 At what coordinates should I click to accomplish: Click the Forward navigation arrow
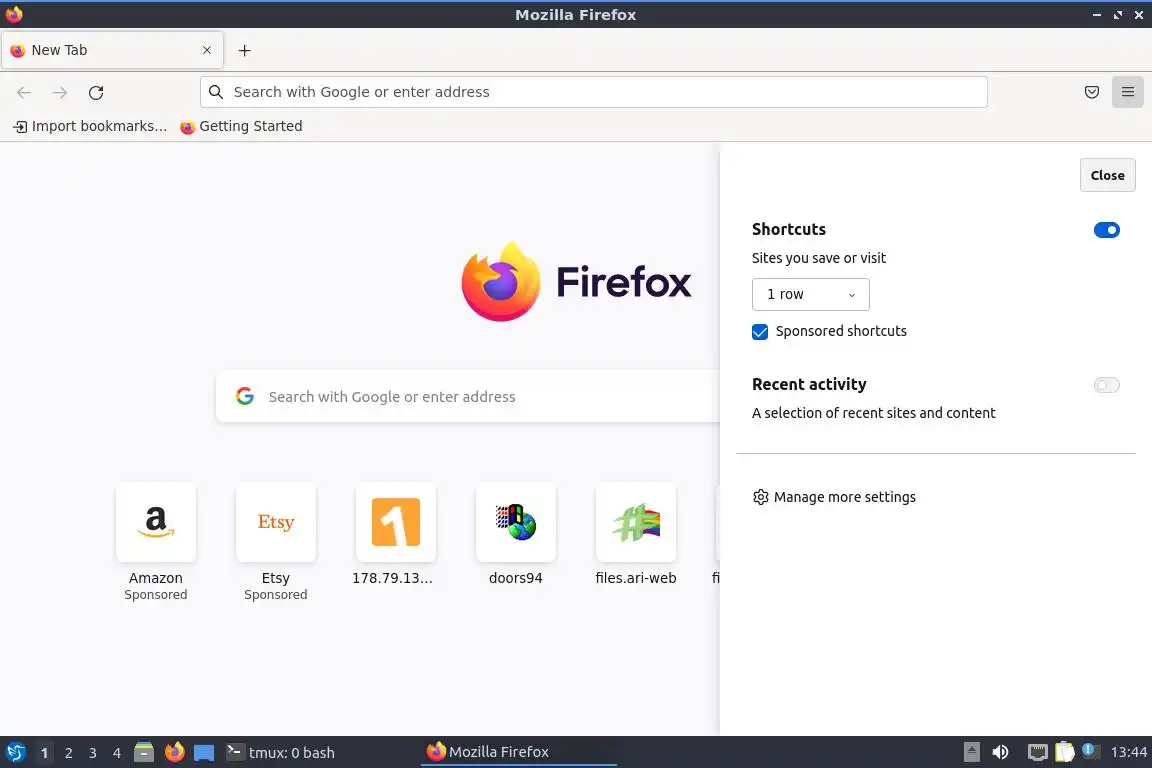(x=60, y=93)
